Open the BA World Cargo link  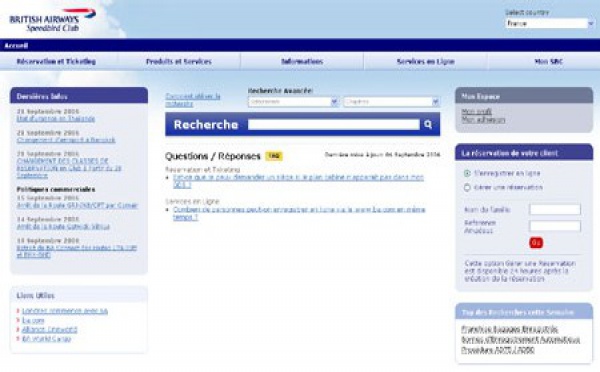(x=46, y=339)
